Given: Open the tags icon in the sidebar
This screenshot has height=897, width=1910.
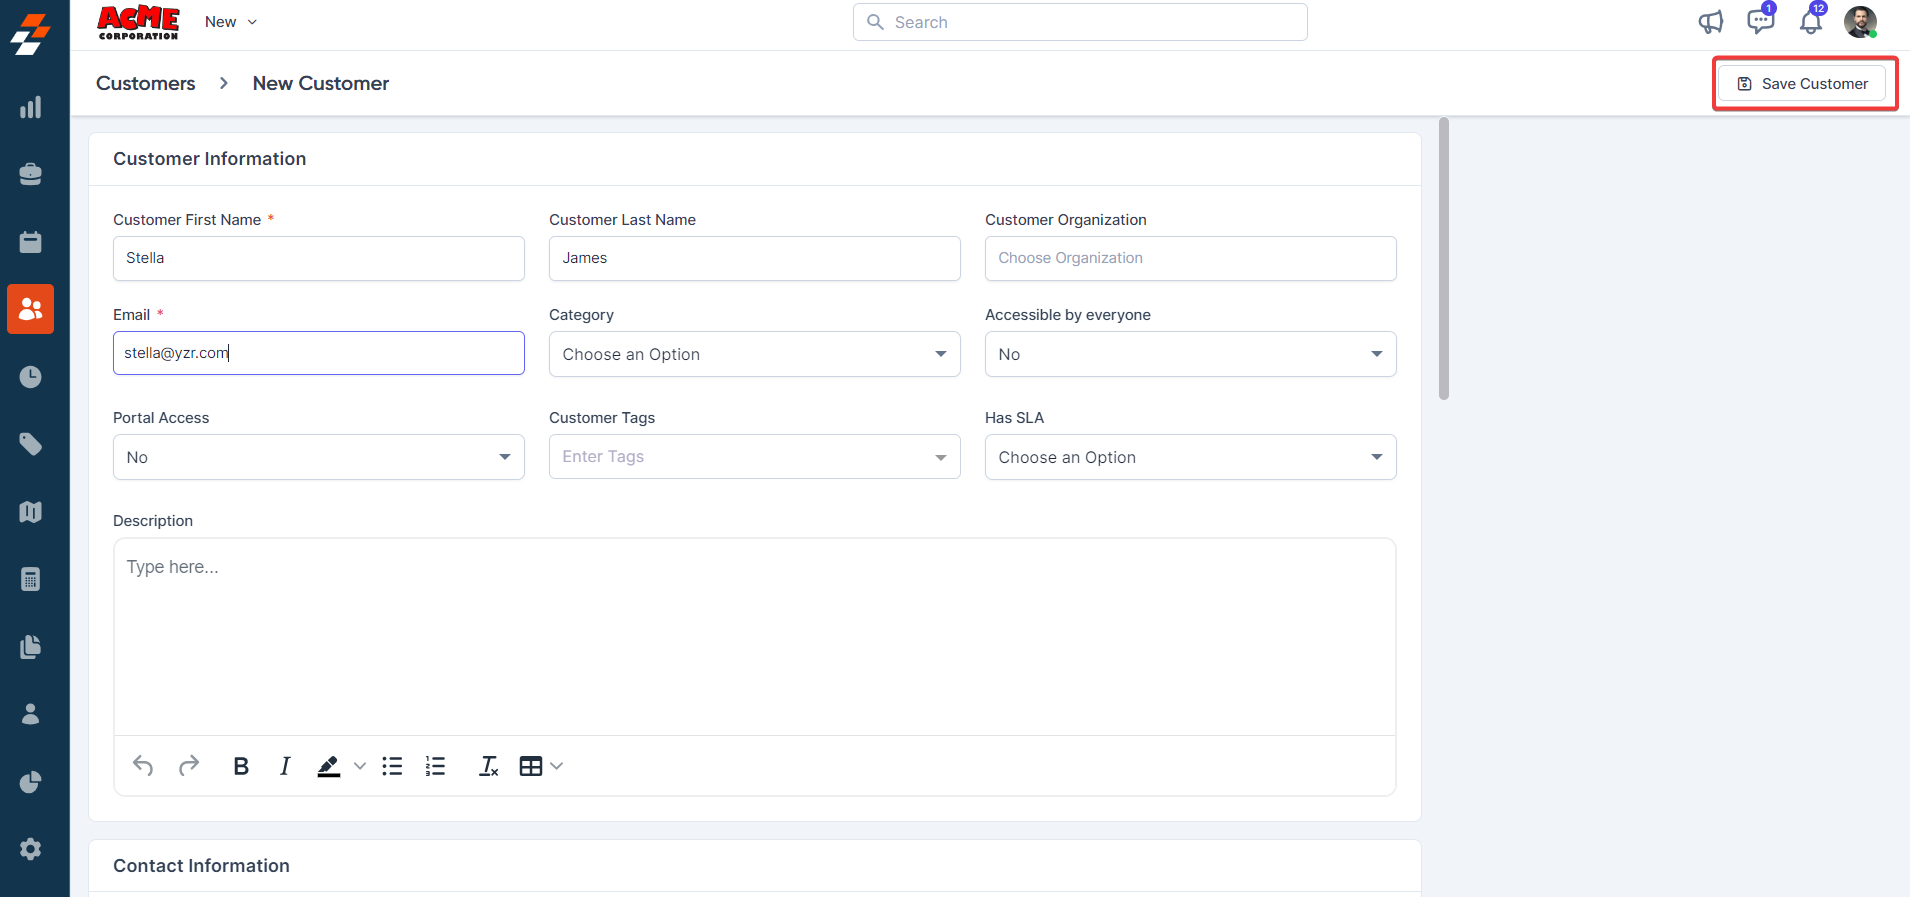Looking at the screenshot, I should [x=31, y=444].
